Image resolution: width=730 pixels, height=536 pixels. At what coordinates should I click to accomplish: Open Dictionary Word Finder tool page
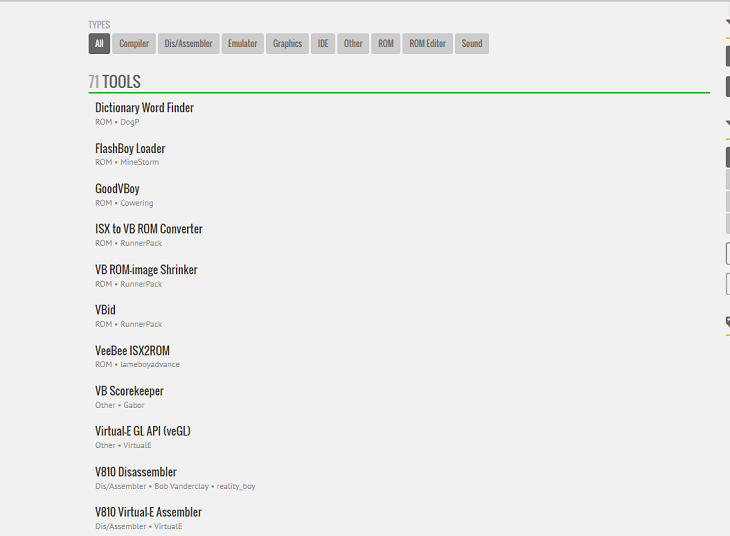[144, 108]
